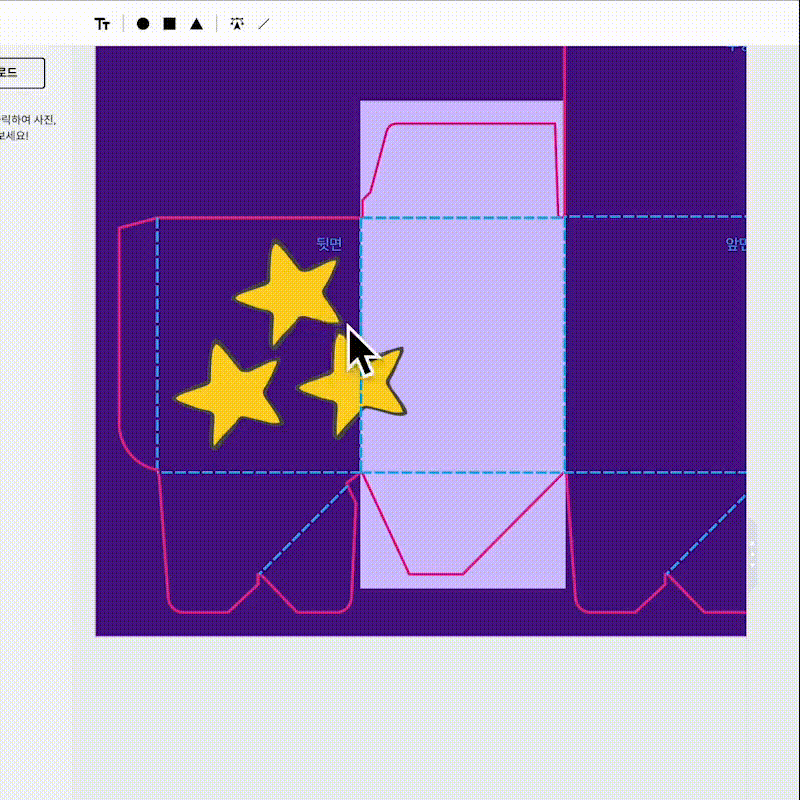Activate the curved text tool

(236, 24)
